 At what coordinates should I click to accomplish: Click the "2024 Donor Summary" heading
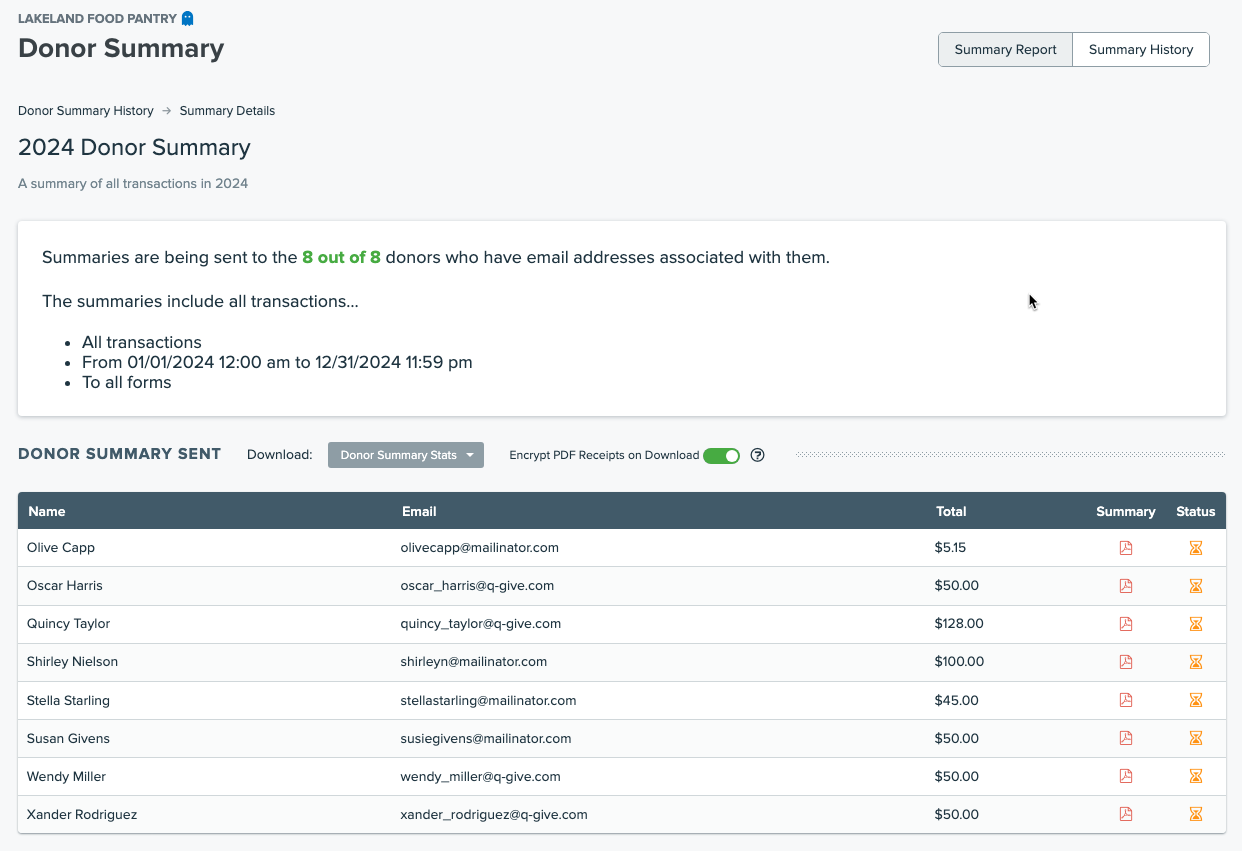click(134, 148)
